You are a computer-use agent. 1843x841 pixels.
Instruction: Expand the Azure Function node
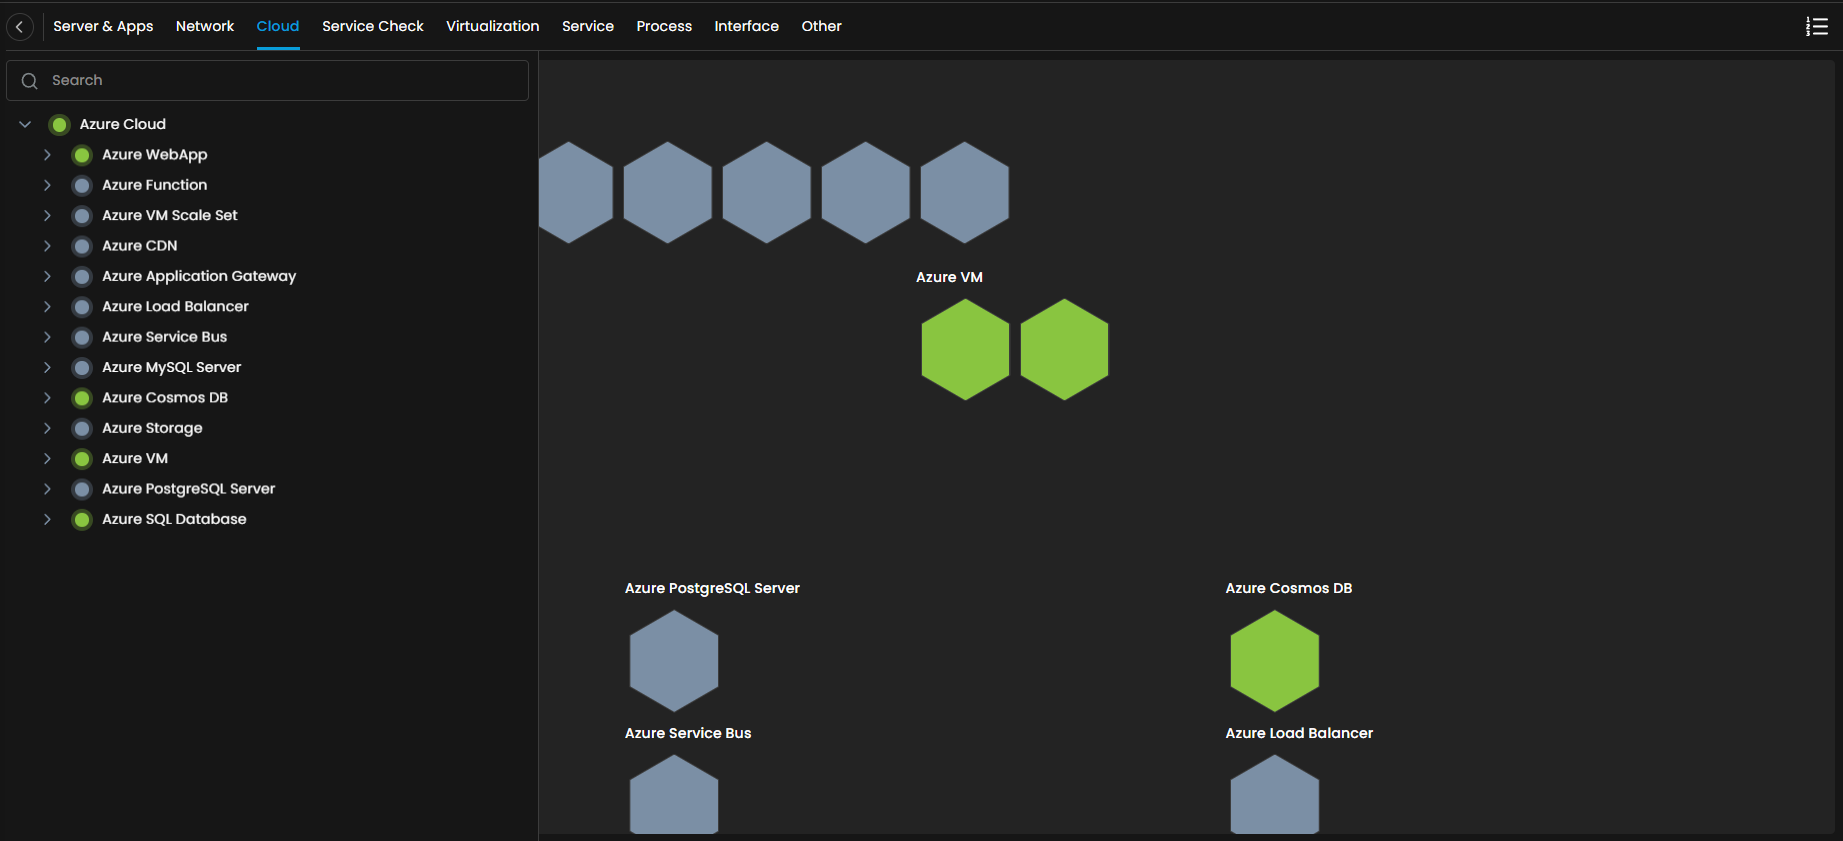click(47, 186)
